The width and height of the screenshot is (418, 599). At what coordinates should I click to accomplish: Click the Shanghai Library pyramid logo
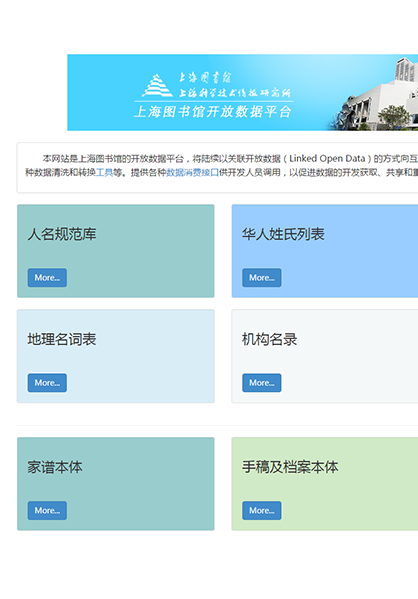coord(157,85)
